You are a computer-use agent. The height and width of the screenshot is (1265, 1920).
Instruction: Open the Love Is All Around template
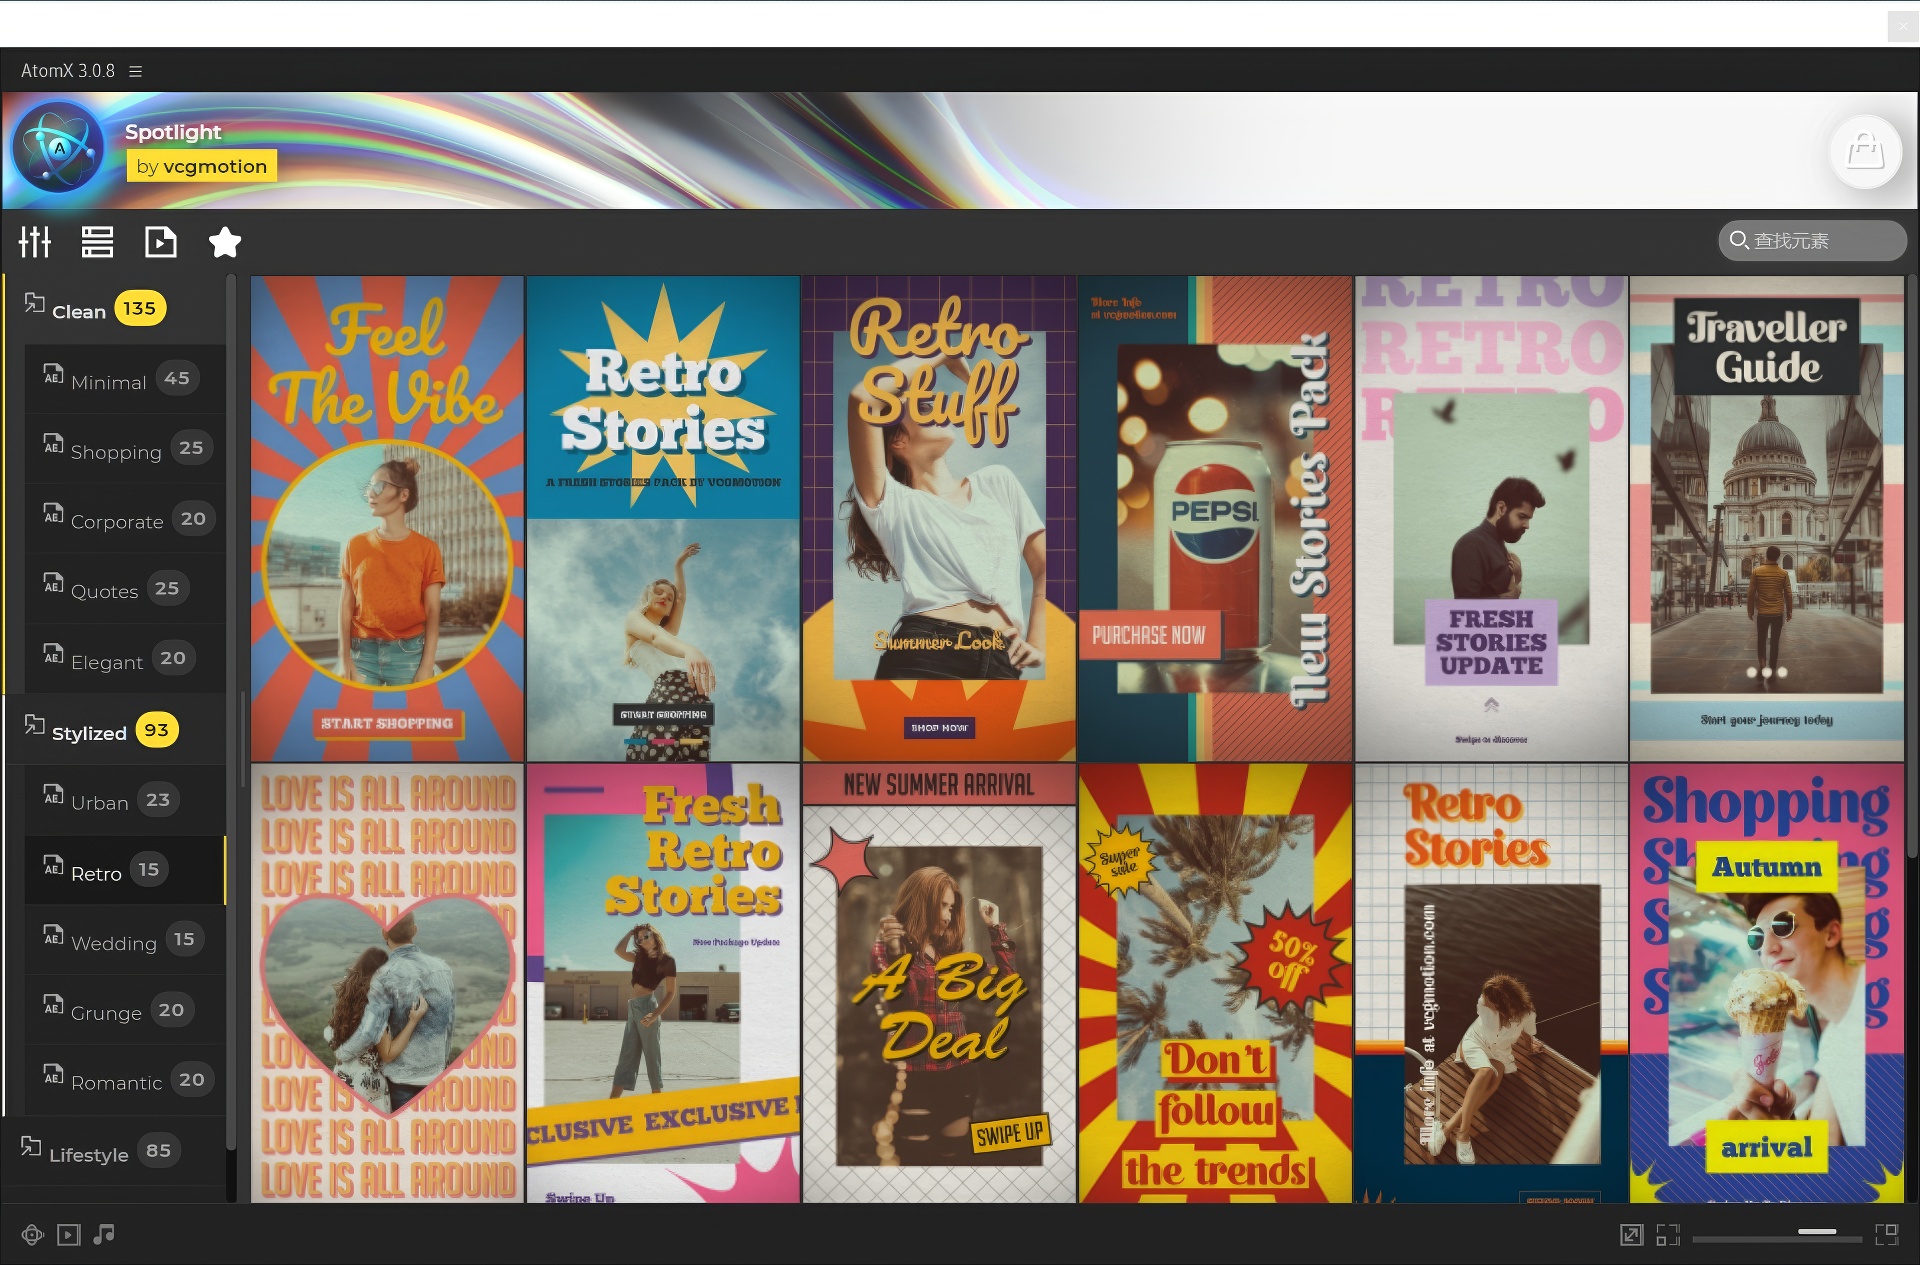point(387,983)
